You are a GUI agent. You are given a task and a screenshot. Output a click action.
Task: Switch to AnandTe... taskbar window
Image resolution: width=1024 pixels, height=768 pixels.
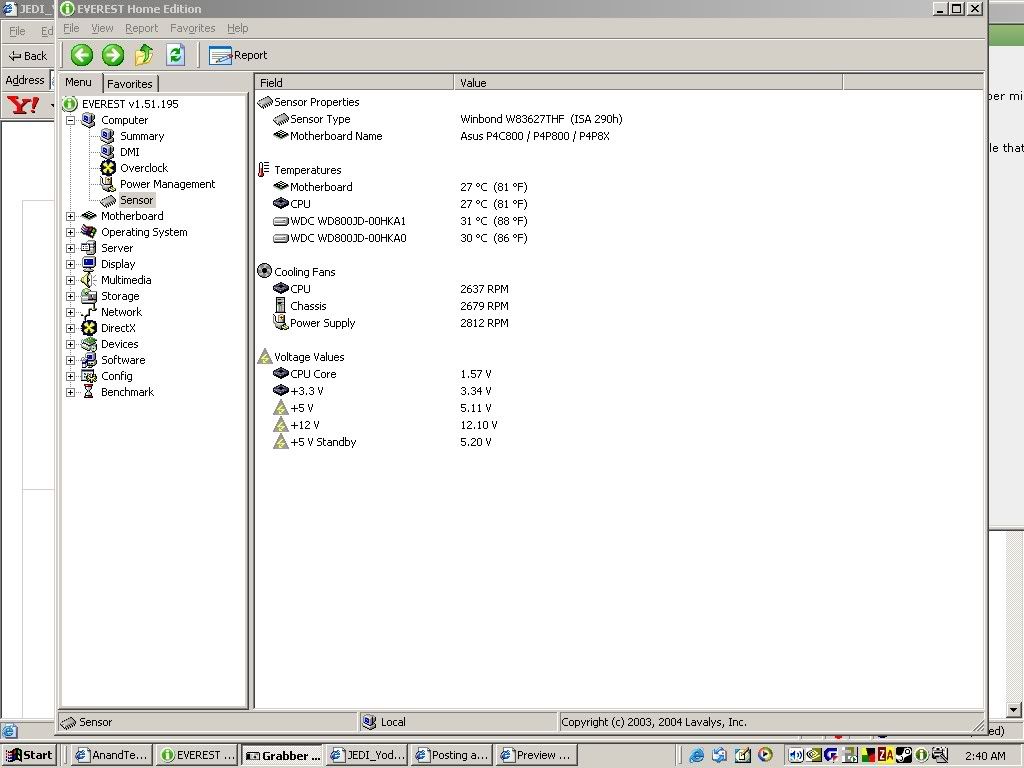click(111, 755)
